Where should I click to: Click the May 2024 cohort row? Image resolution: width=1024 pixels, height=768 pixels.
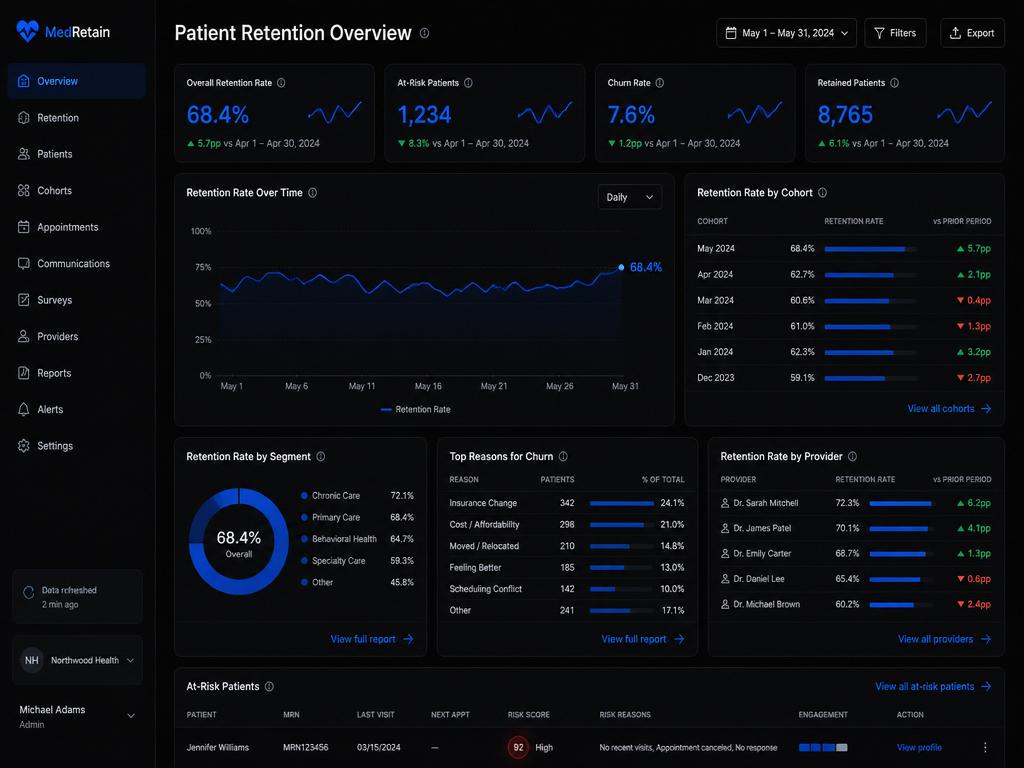[x=844, y=248]
